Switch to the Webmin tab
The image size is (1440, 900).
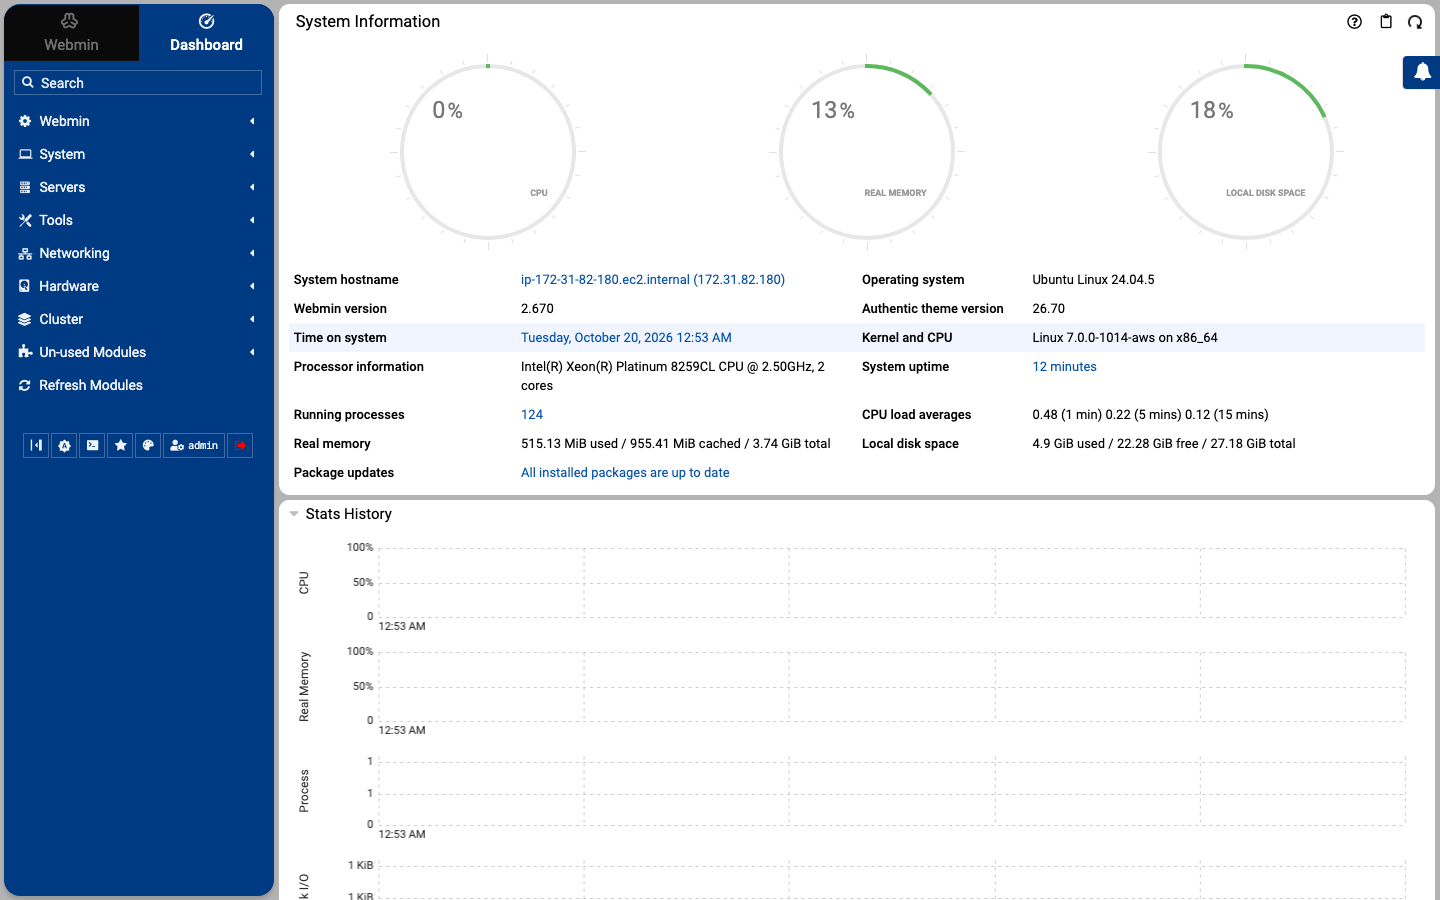point(71,33)
